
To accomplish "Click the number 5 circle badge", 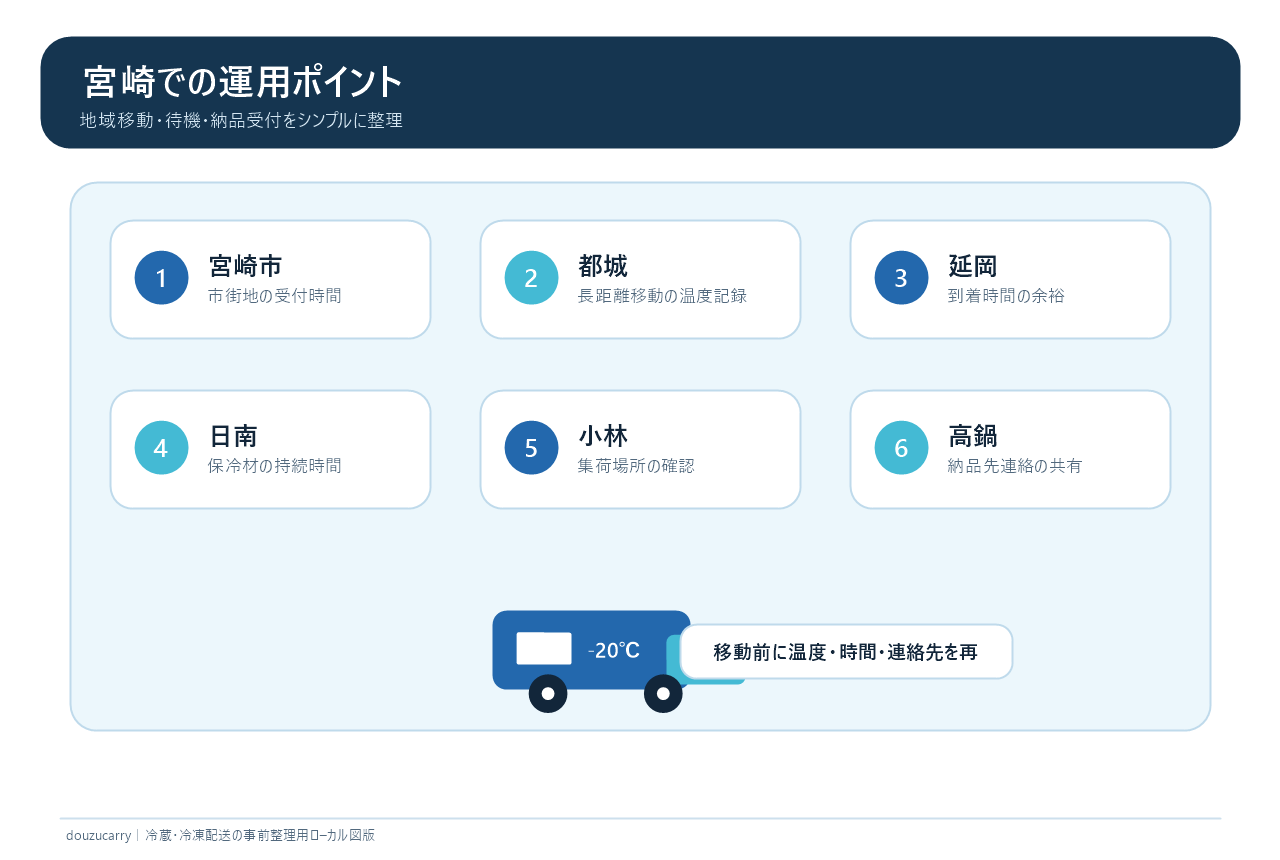I will click(531, 448).
